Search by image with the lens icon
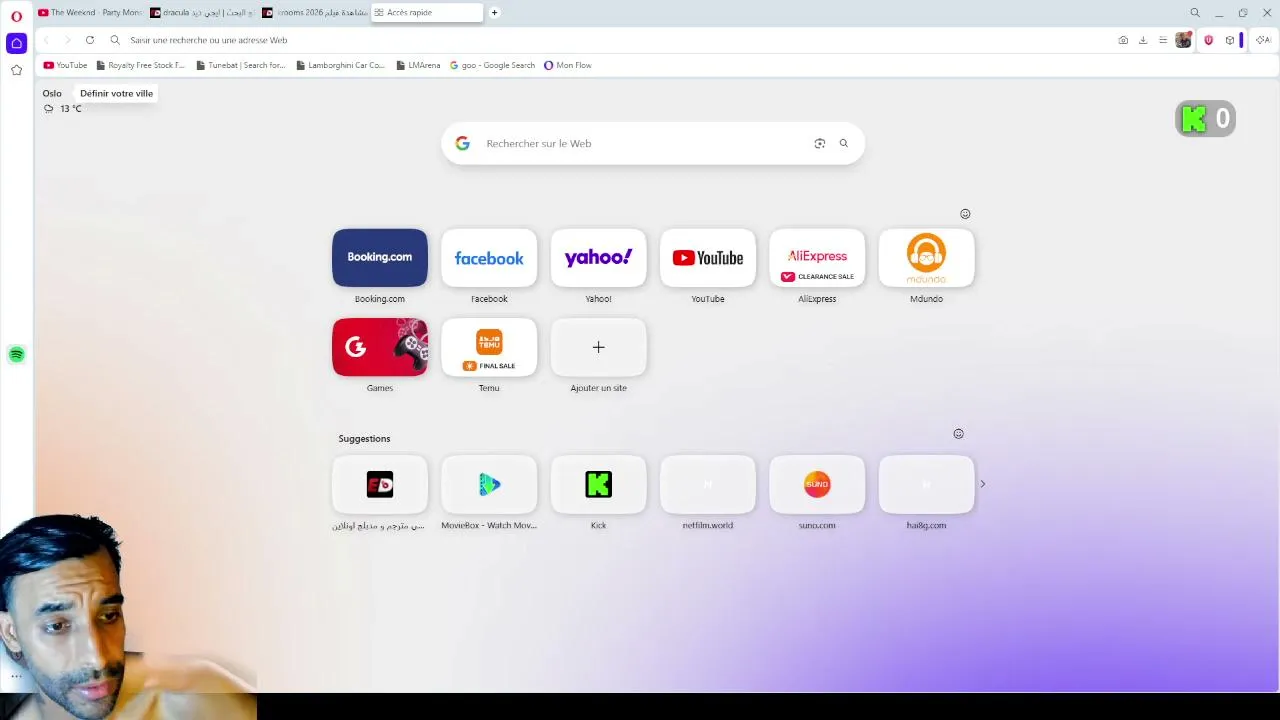This screenshot has height=720, width=1280. 820,143
